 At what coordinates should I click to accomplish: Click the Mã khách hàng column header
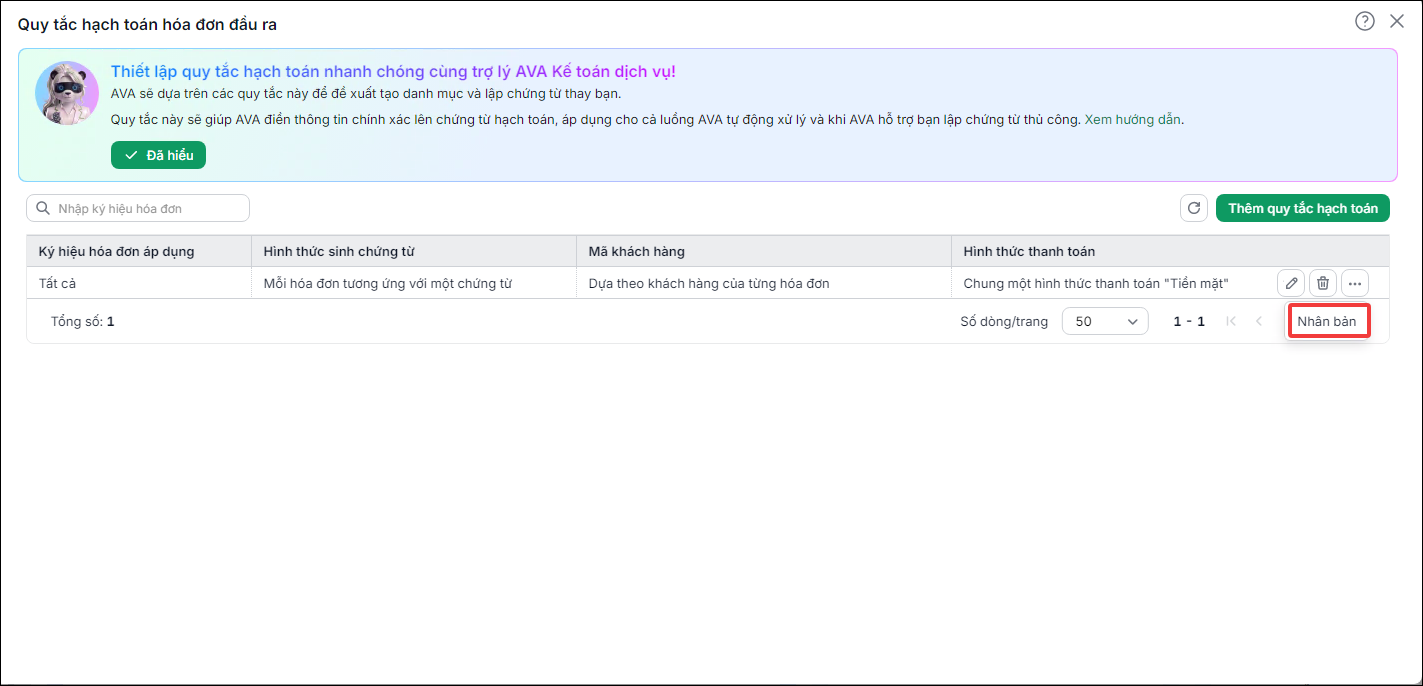[x=637, y=251]
